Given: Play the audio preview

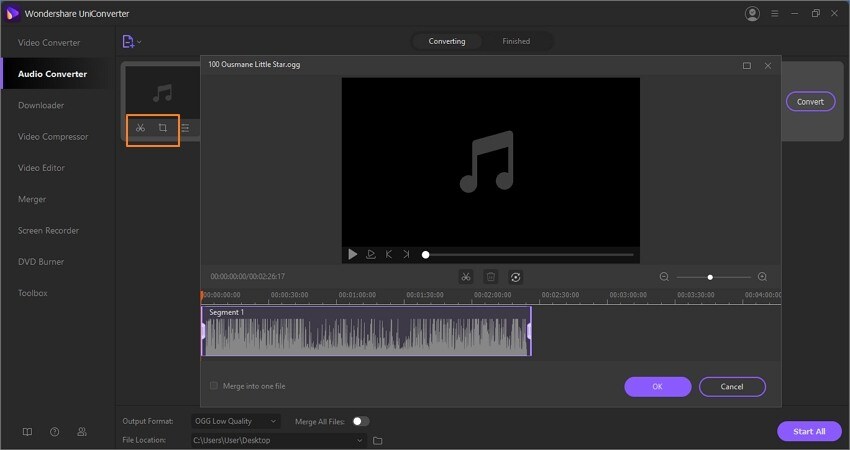Looking at the screenshot, I should 352,254.
